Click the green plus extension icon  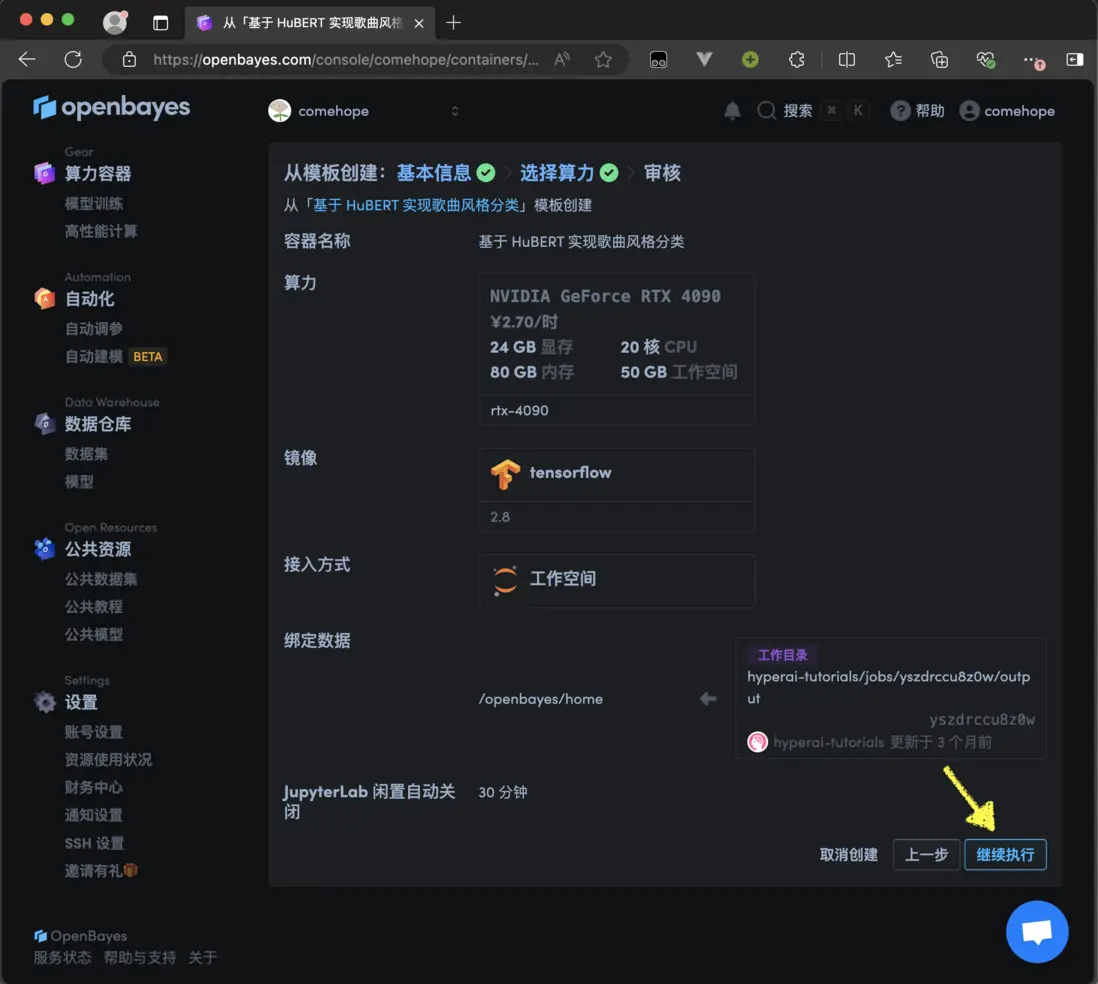tap(750, 60)
